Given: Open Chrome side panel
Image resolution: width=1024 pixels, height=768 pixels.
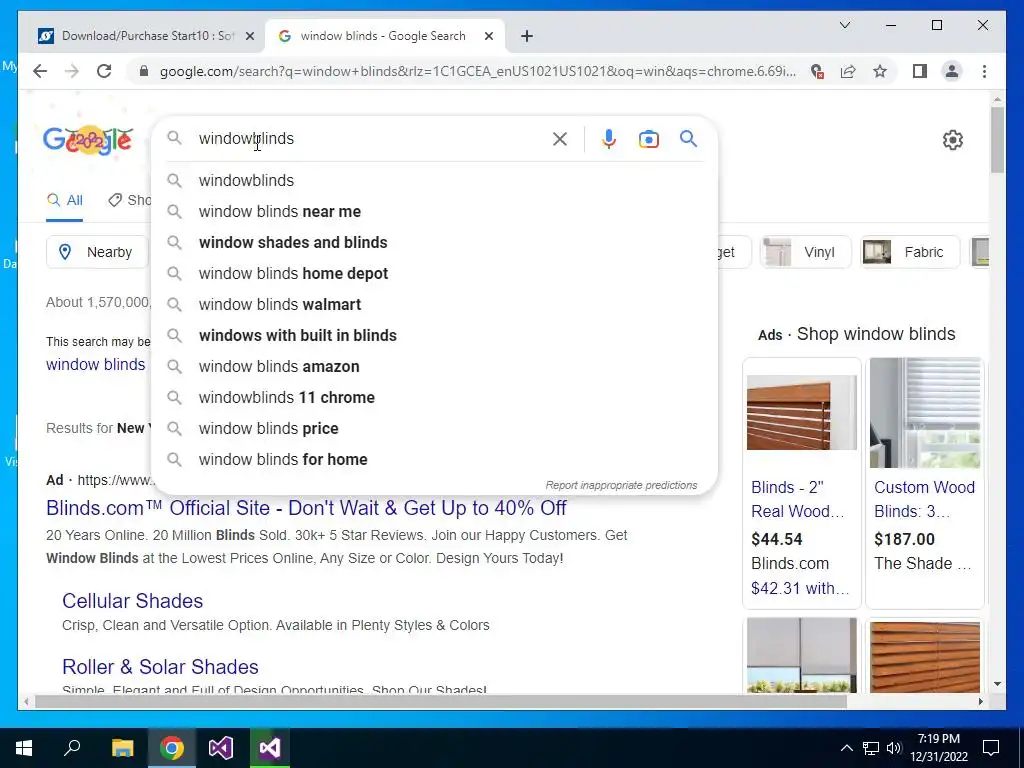Looking at the screenshot, I should [920, 71].
